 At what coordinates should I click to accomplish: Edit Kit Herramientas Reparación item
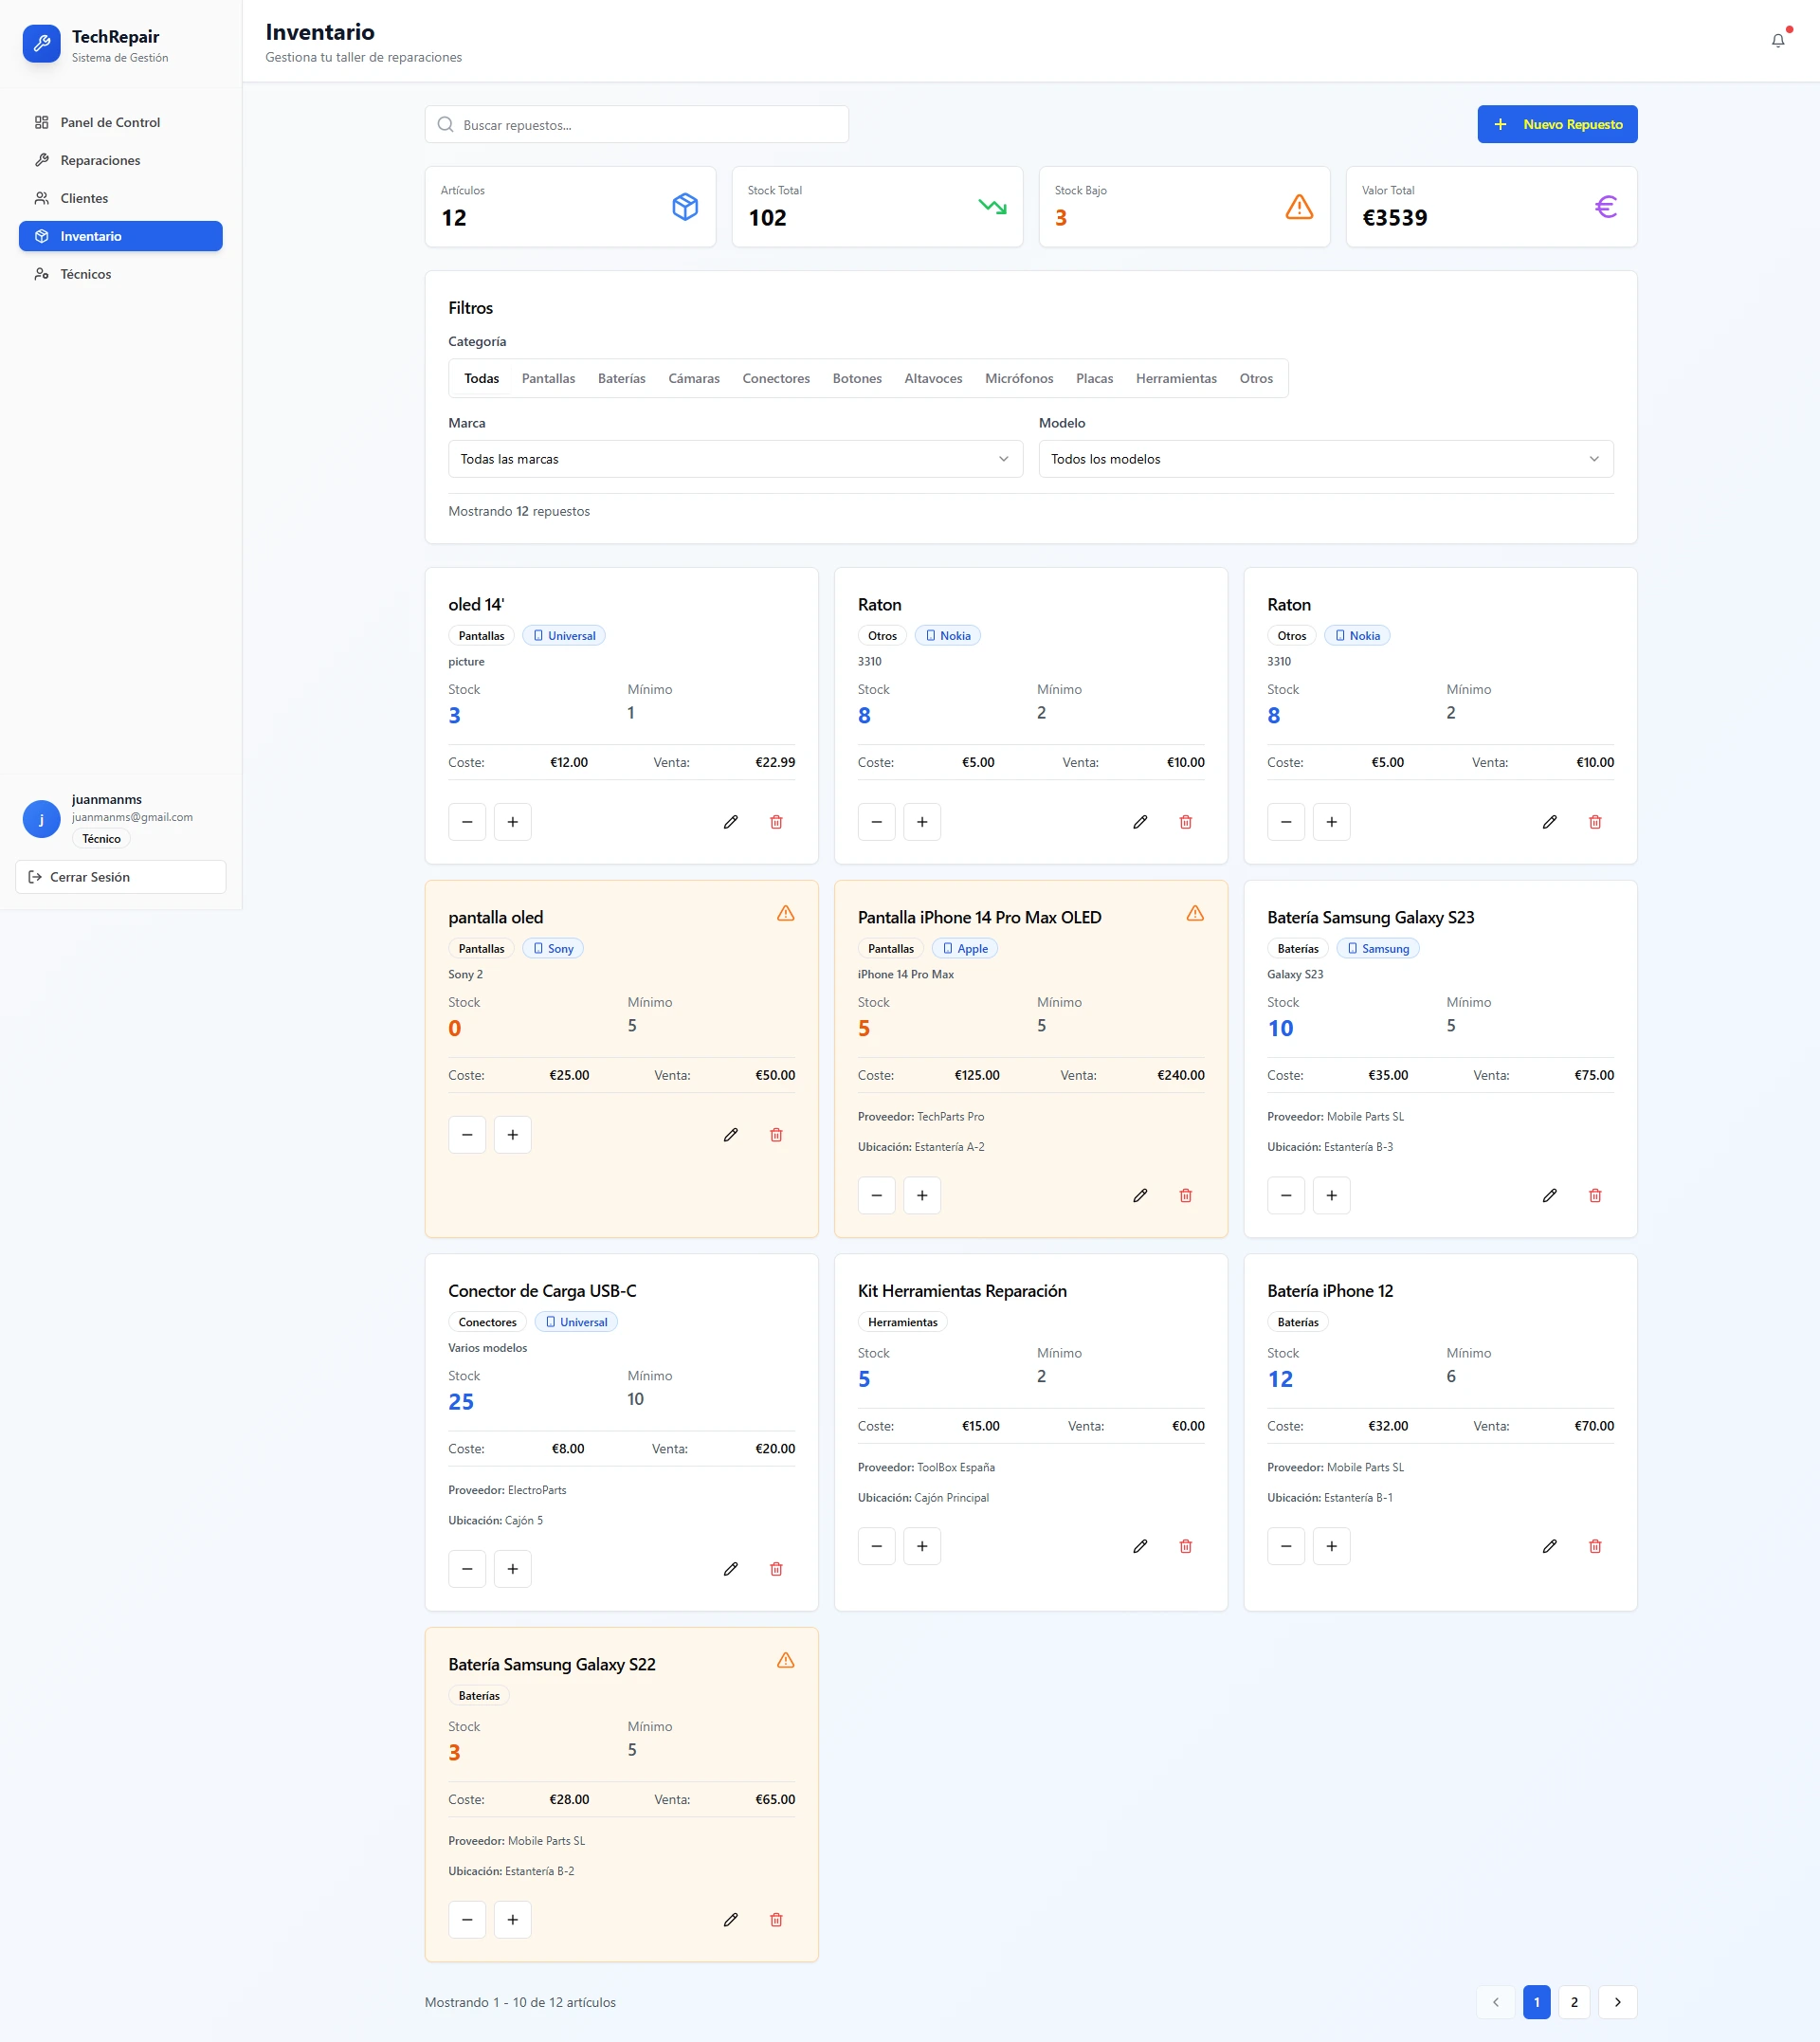tap(1140, 1547)
